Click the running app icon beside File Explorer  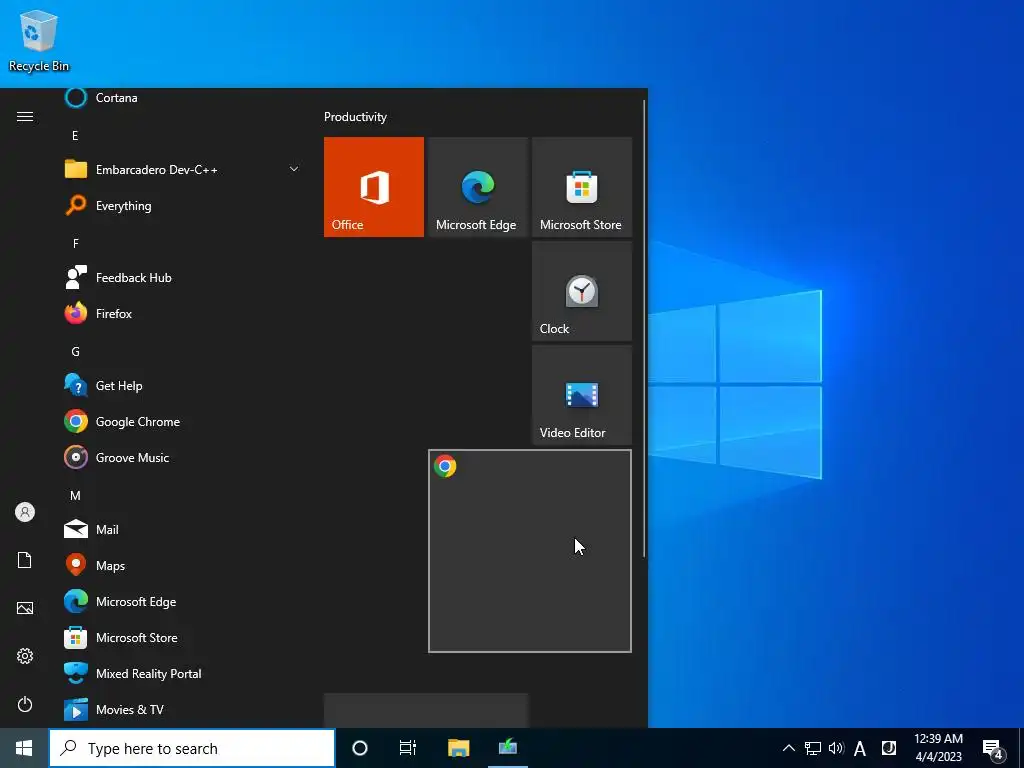point(507,748)
